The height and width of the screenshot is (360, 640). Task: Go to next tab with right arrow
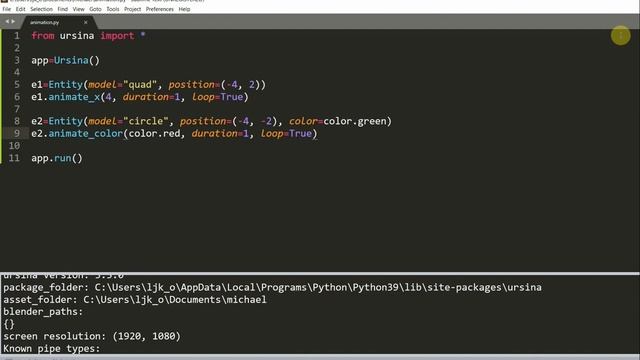pos(13,22)
